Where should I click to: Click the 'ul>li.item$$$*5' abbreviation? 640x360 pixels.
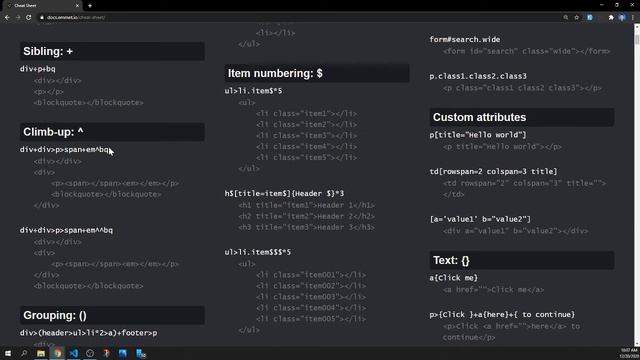point(258,252)
